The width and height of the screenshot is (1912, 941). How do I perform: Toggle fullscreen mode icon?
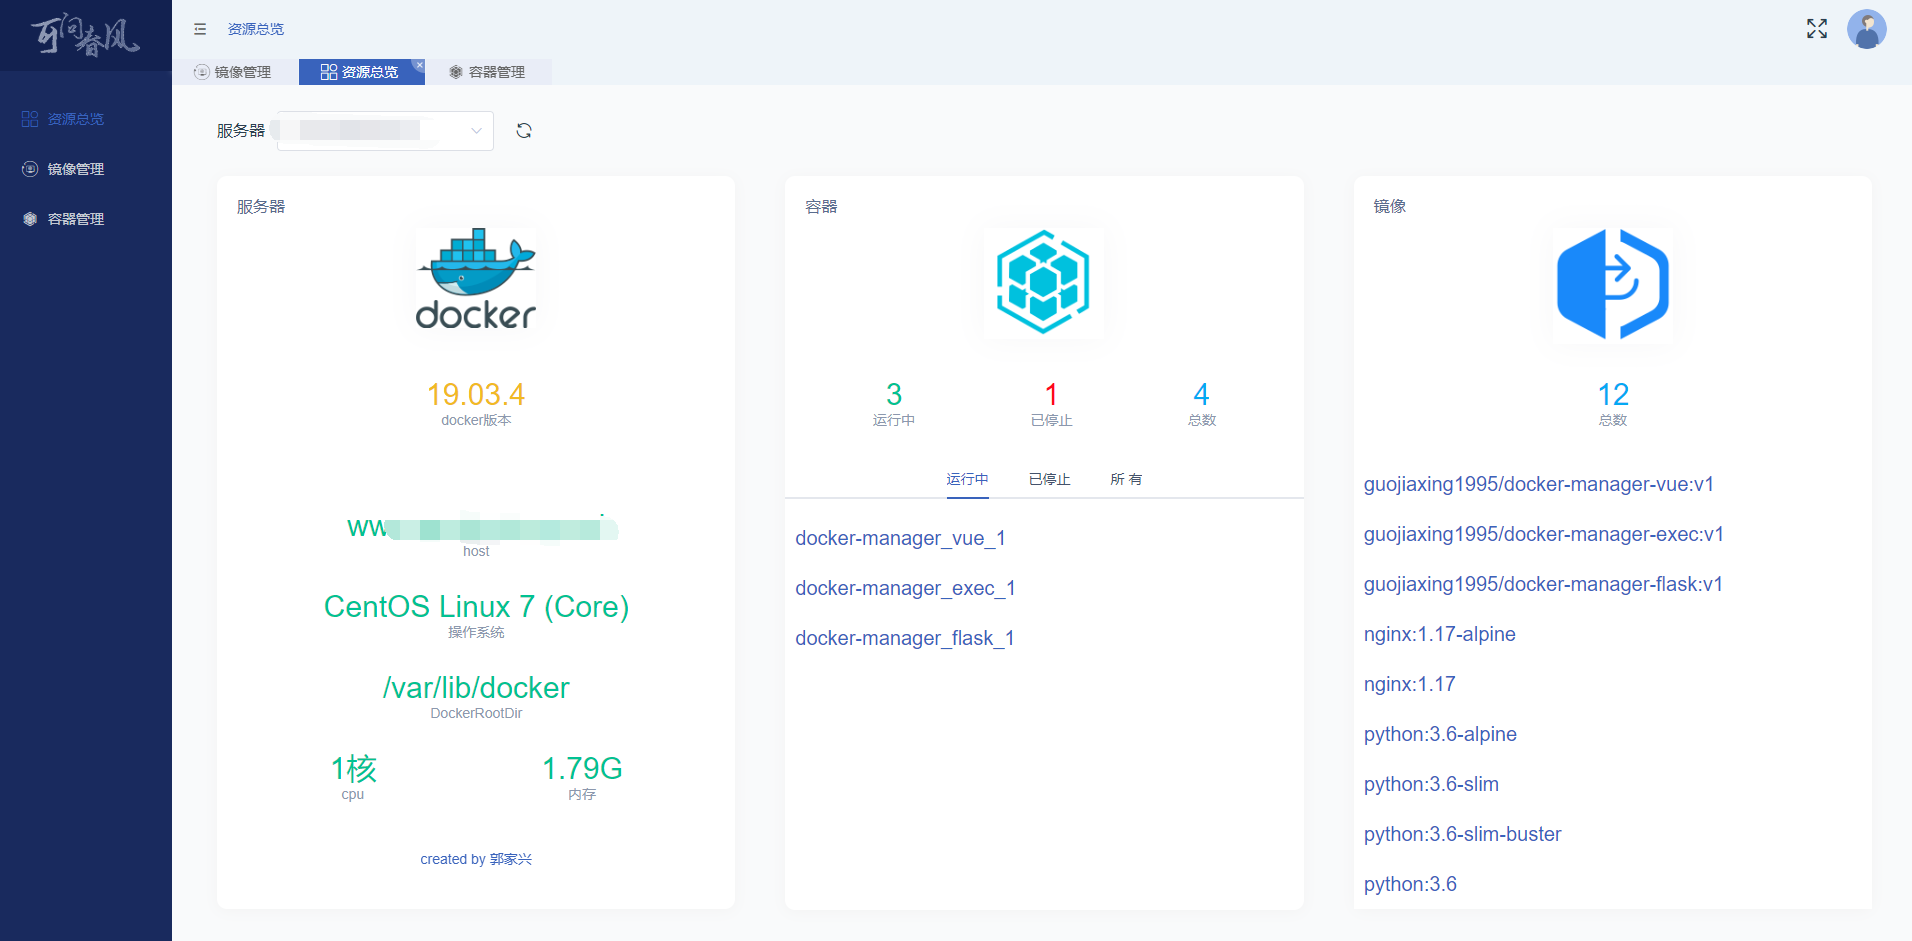[x=1816, y=29]
